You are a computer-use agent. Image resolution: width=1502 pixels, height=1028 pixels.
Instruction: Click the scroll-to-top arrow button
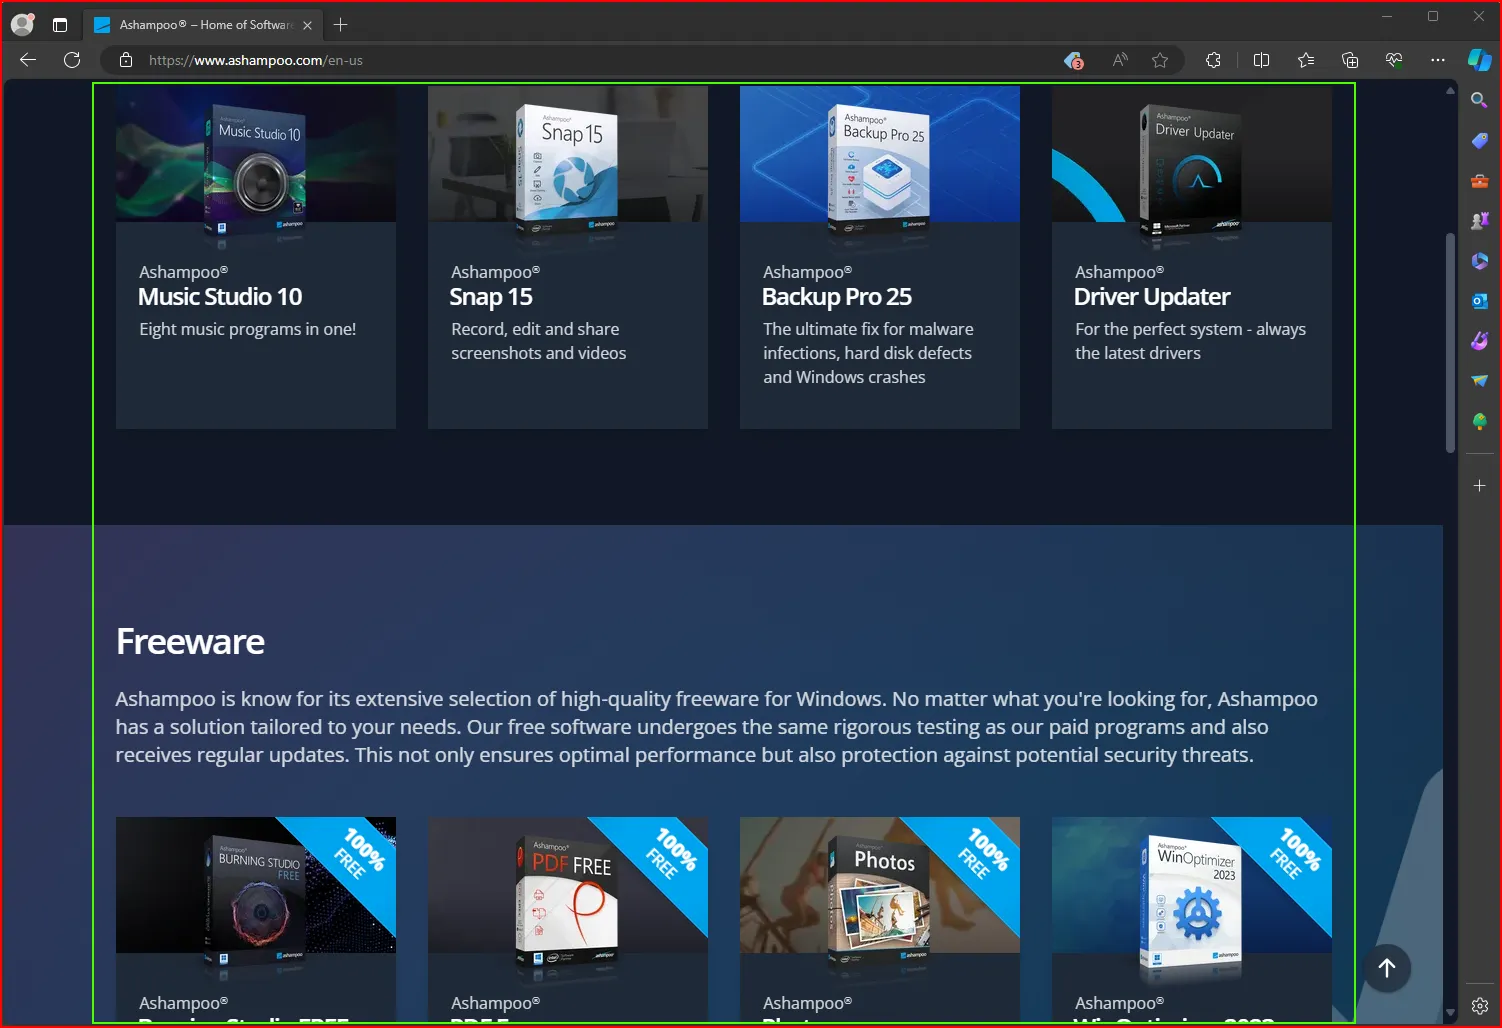(1387, 968)
